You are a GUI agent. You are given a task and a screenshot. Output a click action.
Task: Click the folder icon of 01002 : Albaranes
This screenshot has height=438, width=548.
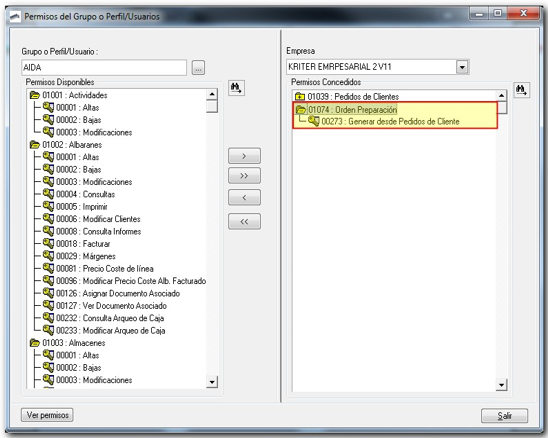click(x=35, y=144)
